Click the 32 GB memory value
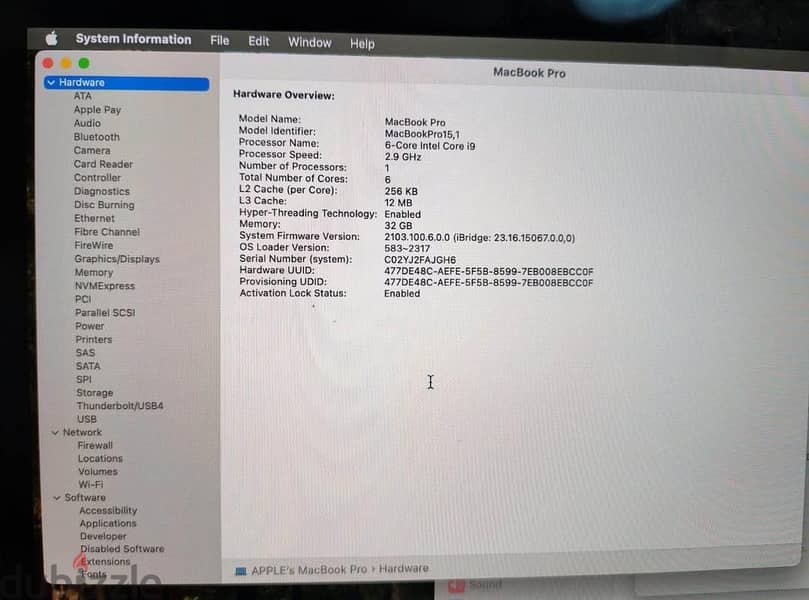 [398, 226]
